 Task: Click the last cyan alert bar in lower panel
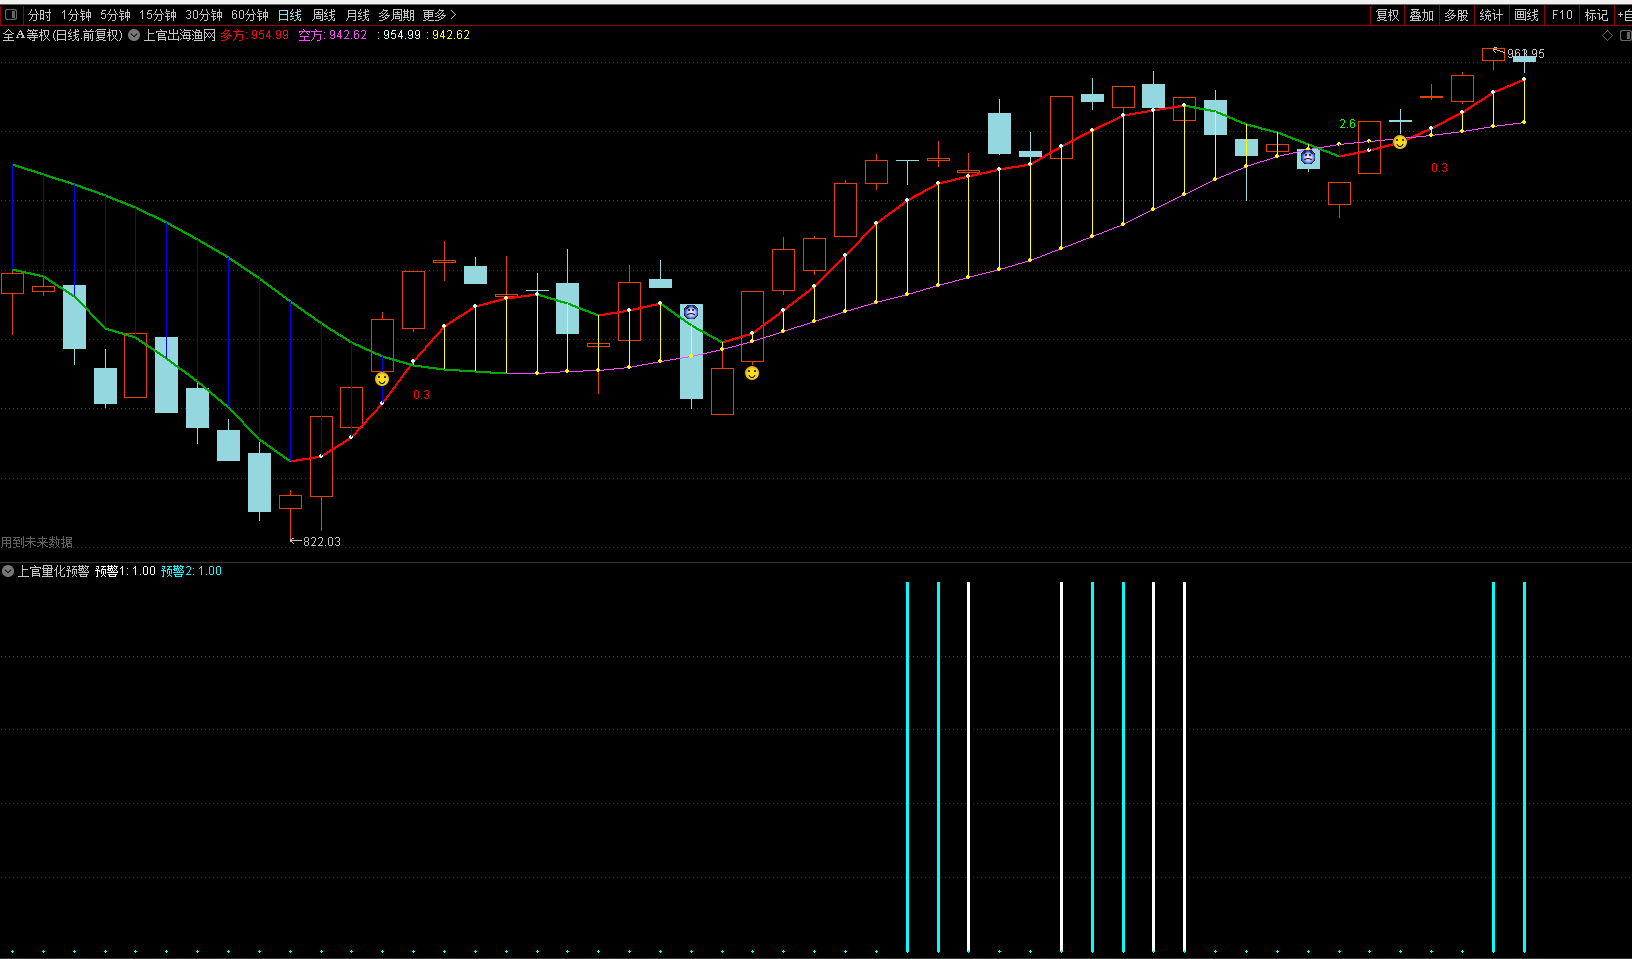(x=1524, y=765)
